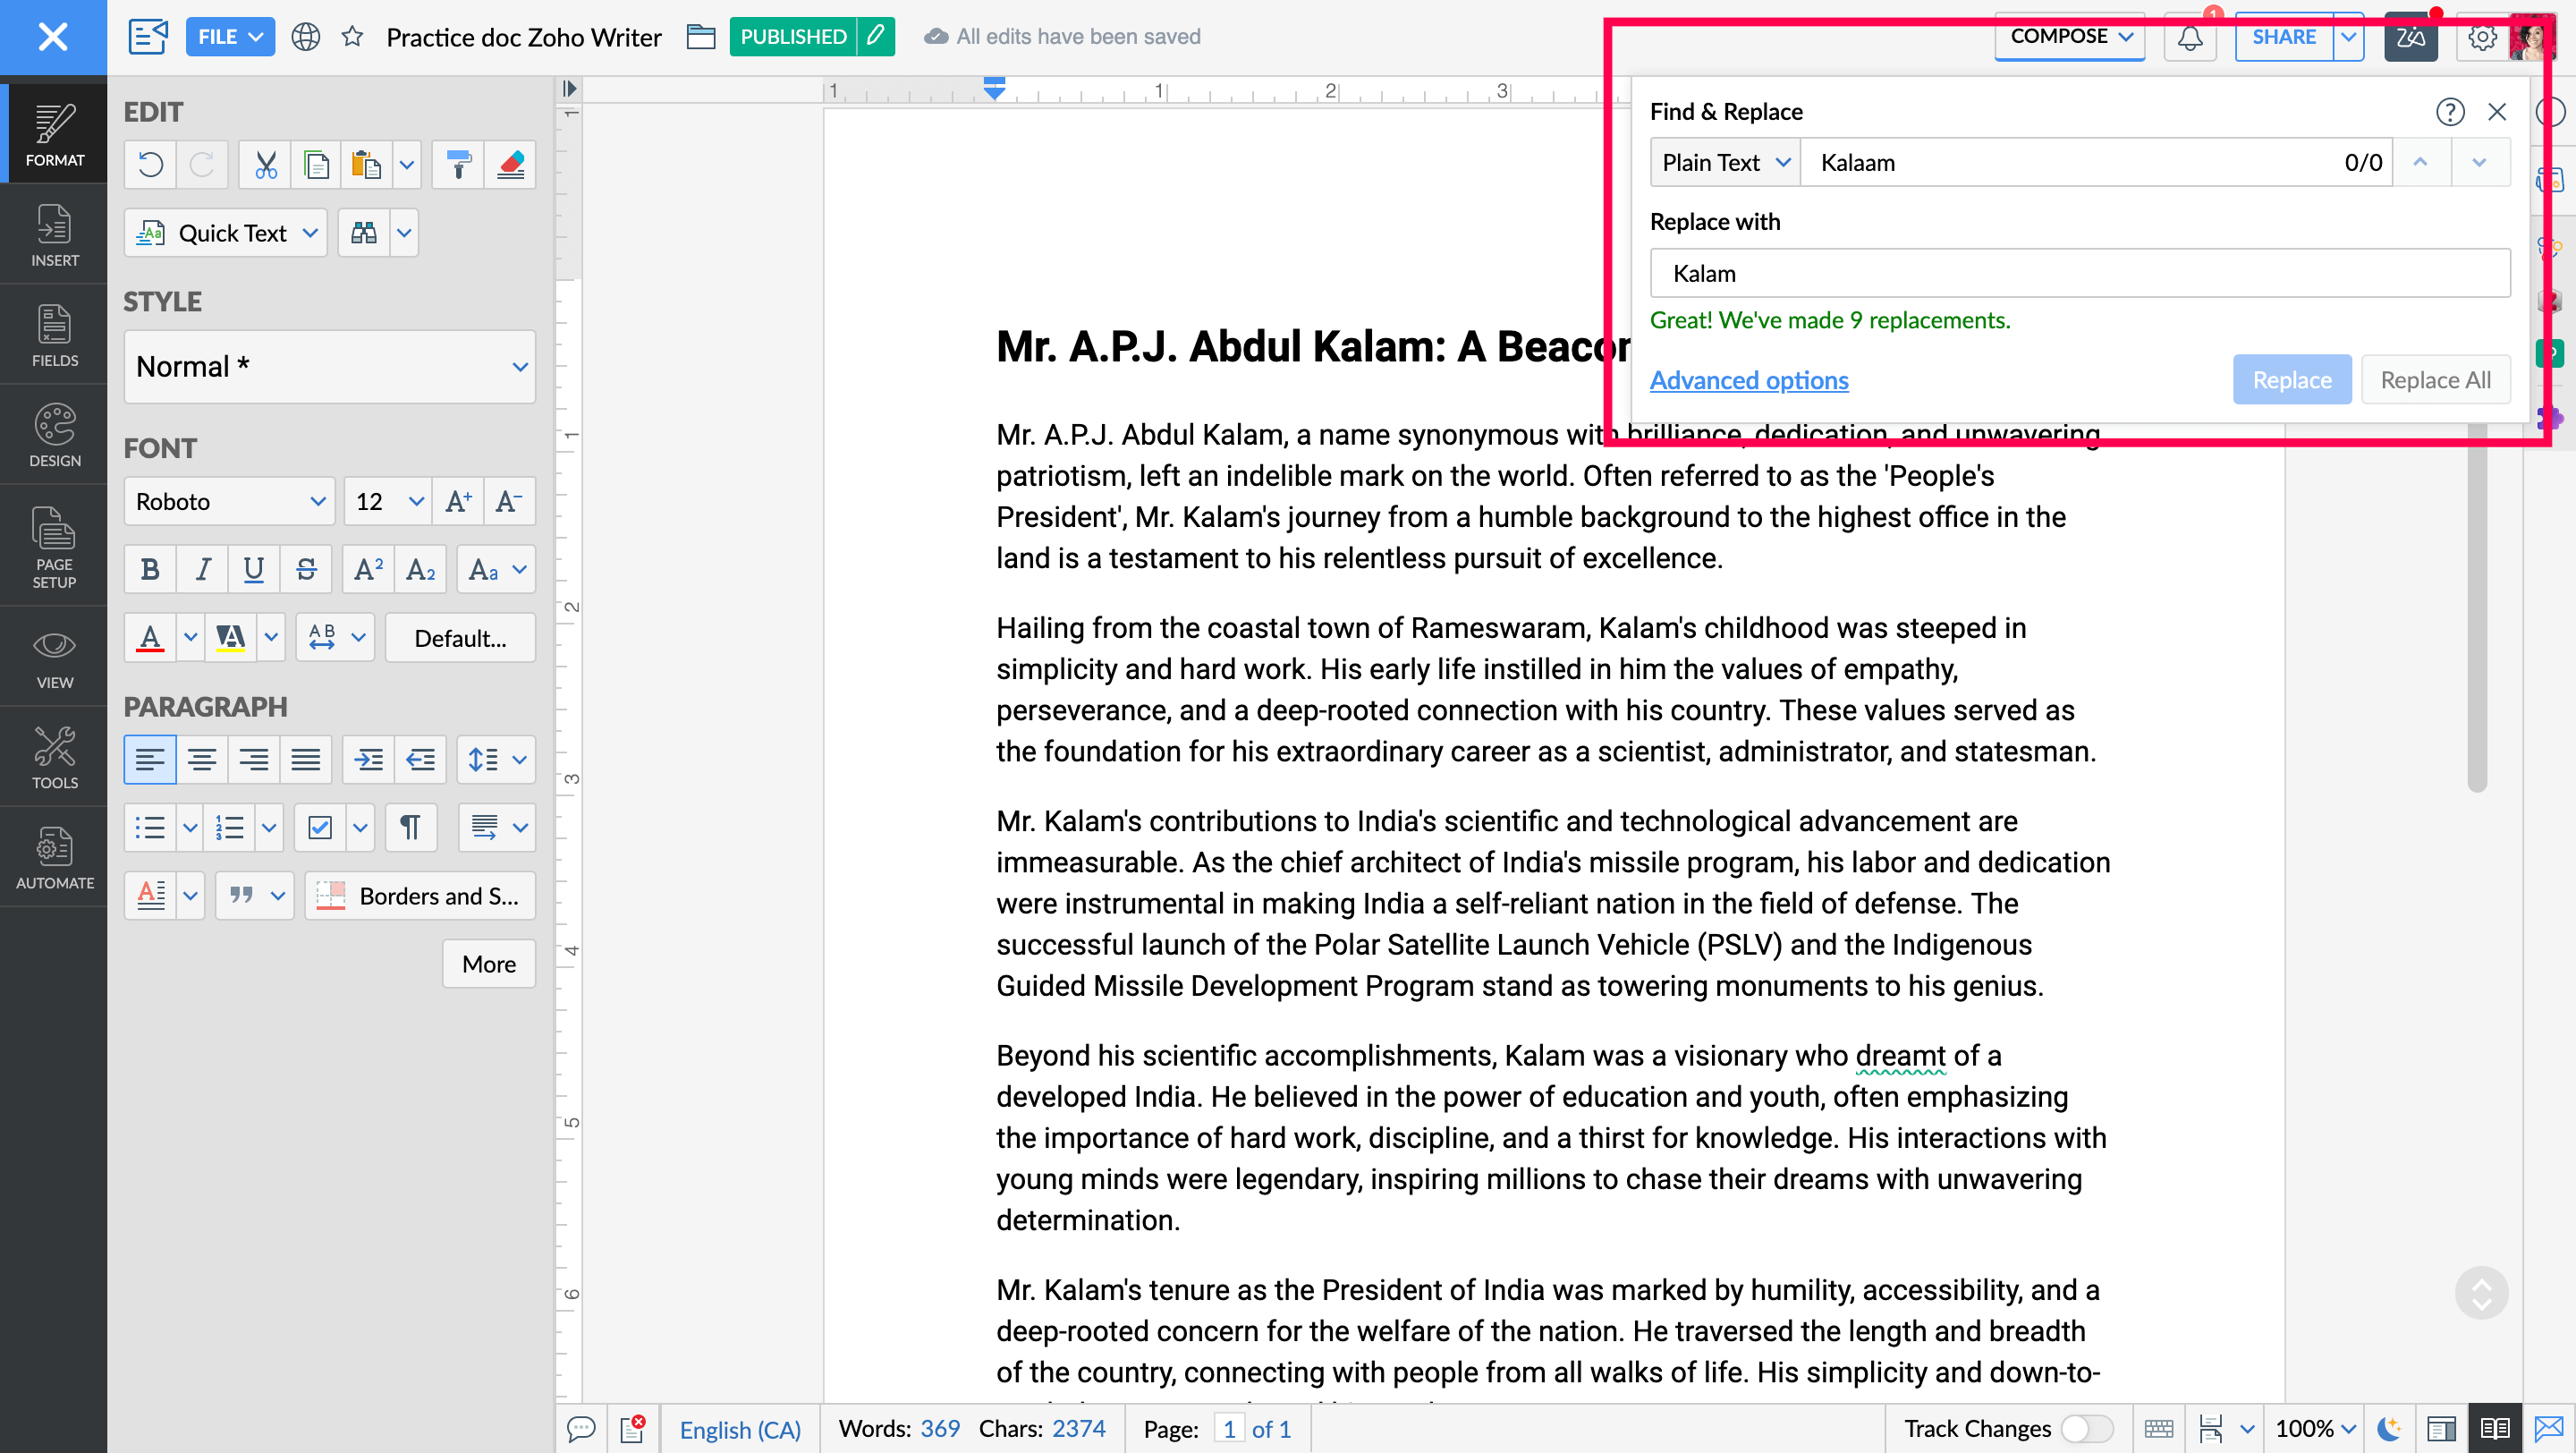This screenshot has height=1453, width=2576.
Task: Enable Track Changes
Action: point(2090,1429)
